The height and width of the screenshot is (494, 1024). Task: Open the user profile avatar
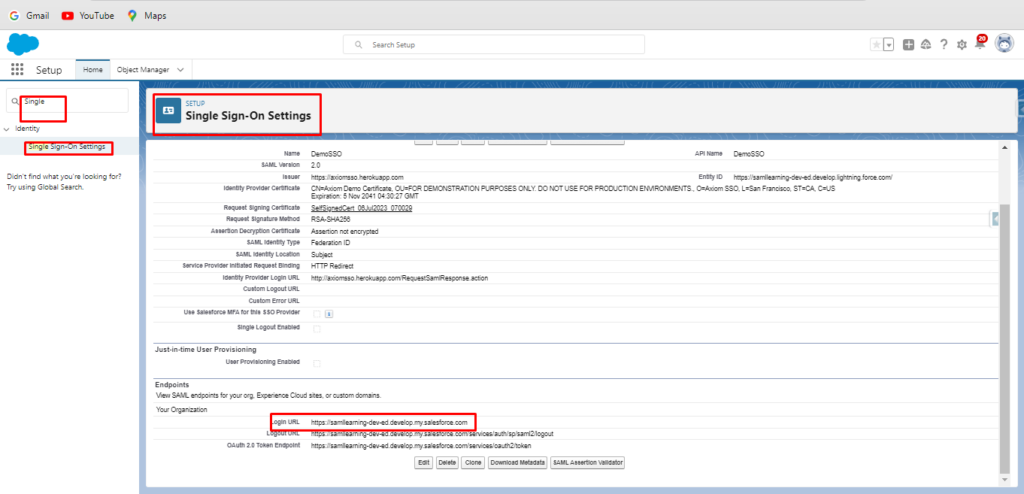coord(1004,44)
